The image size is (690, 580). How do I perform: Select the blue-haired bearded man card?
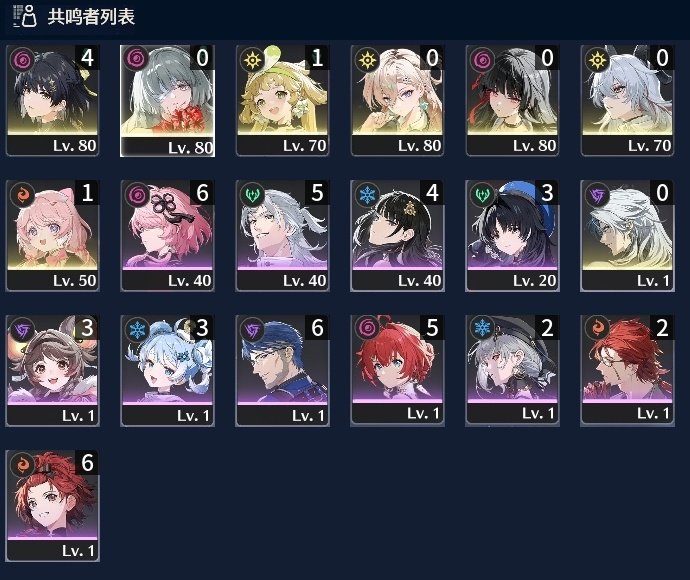(283, 371)
